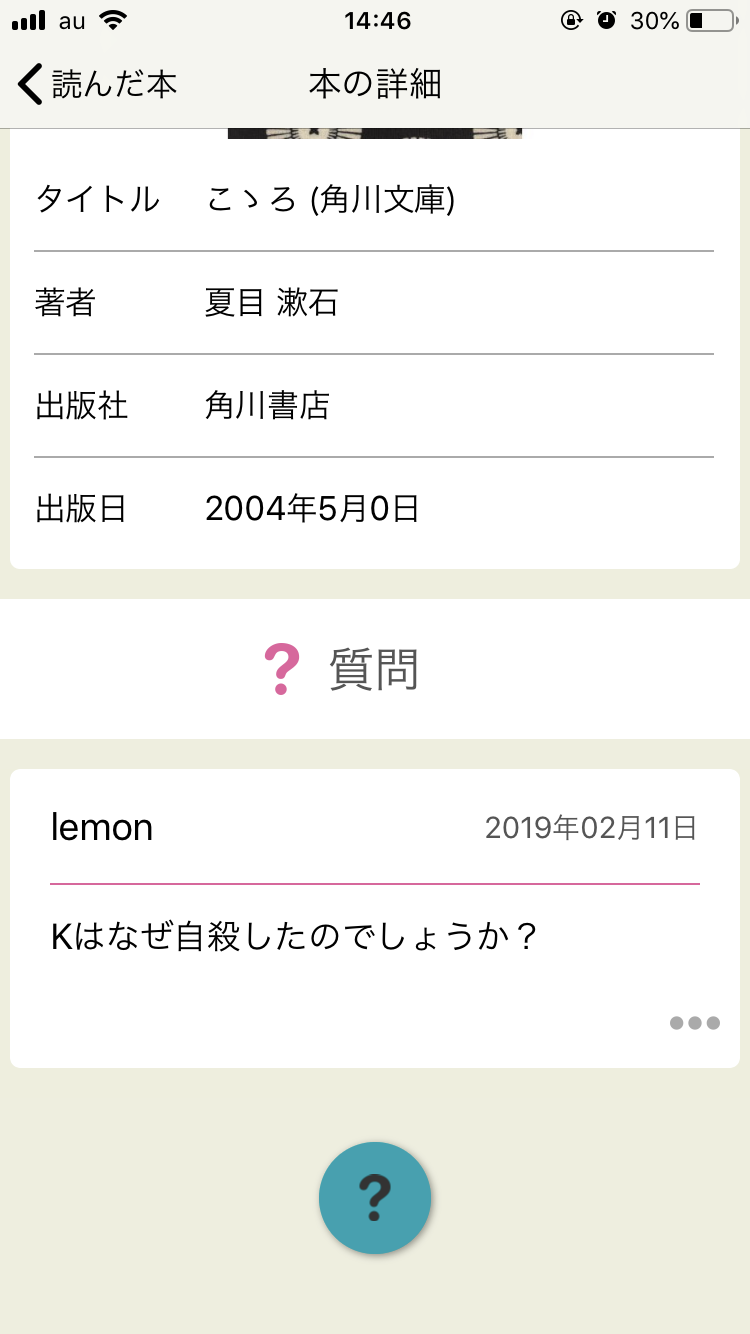750x1334 pixels.
Task: Tap the Wi-Fi icon in status bar
Action: coord(114,20)
